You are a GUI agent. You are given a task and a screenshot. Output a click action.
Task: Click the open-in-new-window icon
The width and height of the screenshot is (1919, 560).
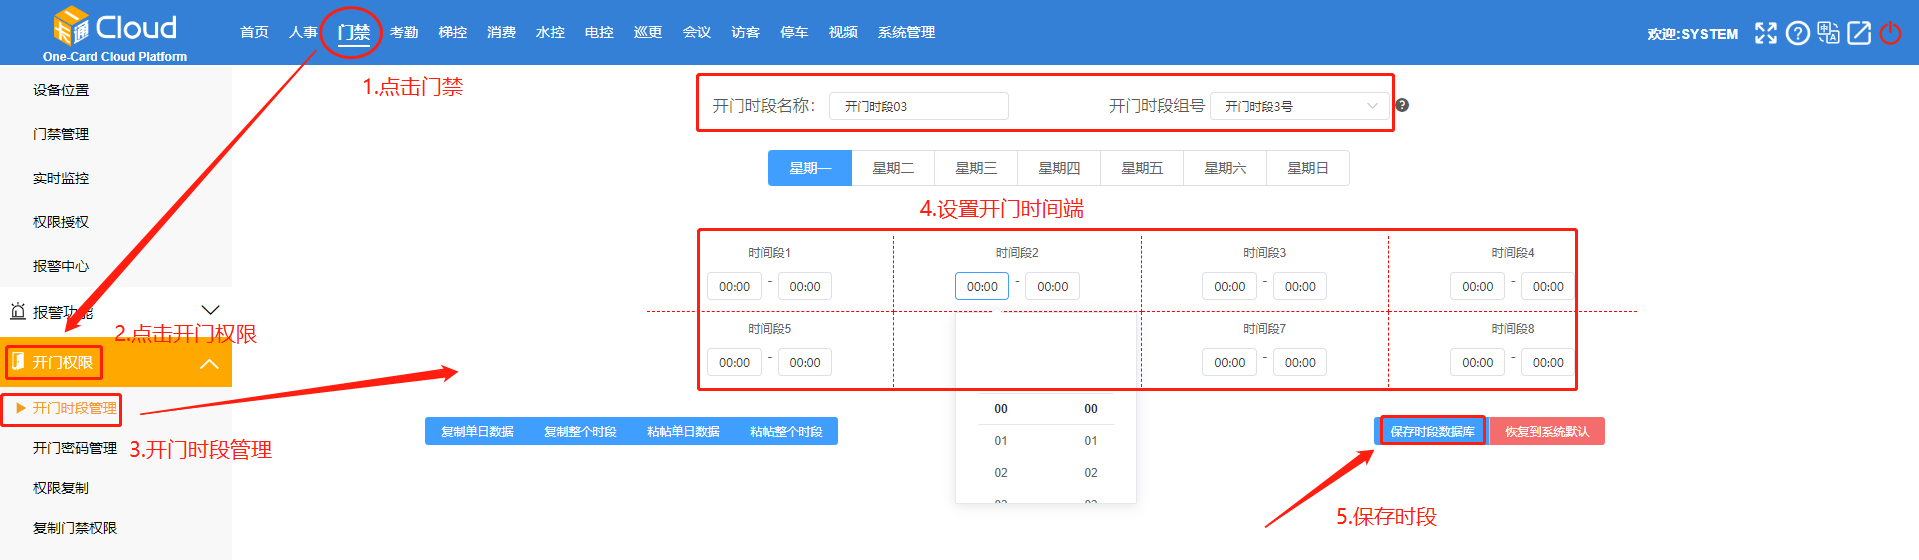pyautogui.click(x=1859, y=33)
